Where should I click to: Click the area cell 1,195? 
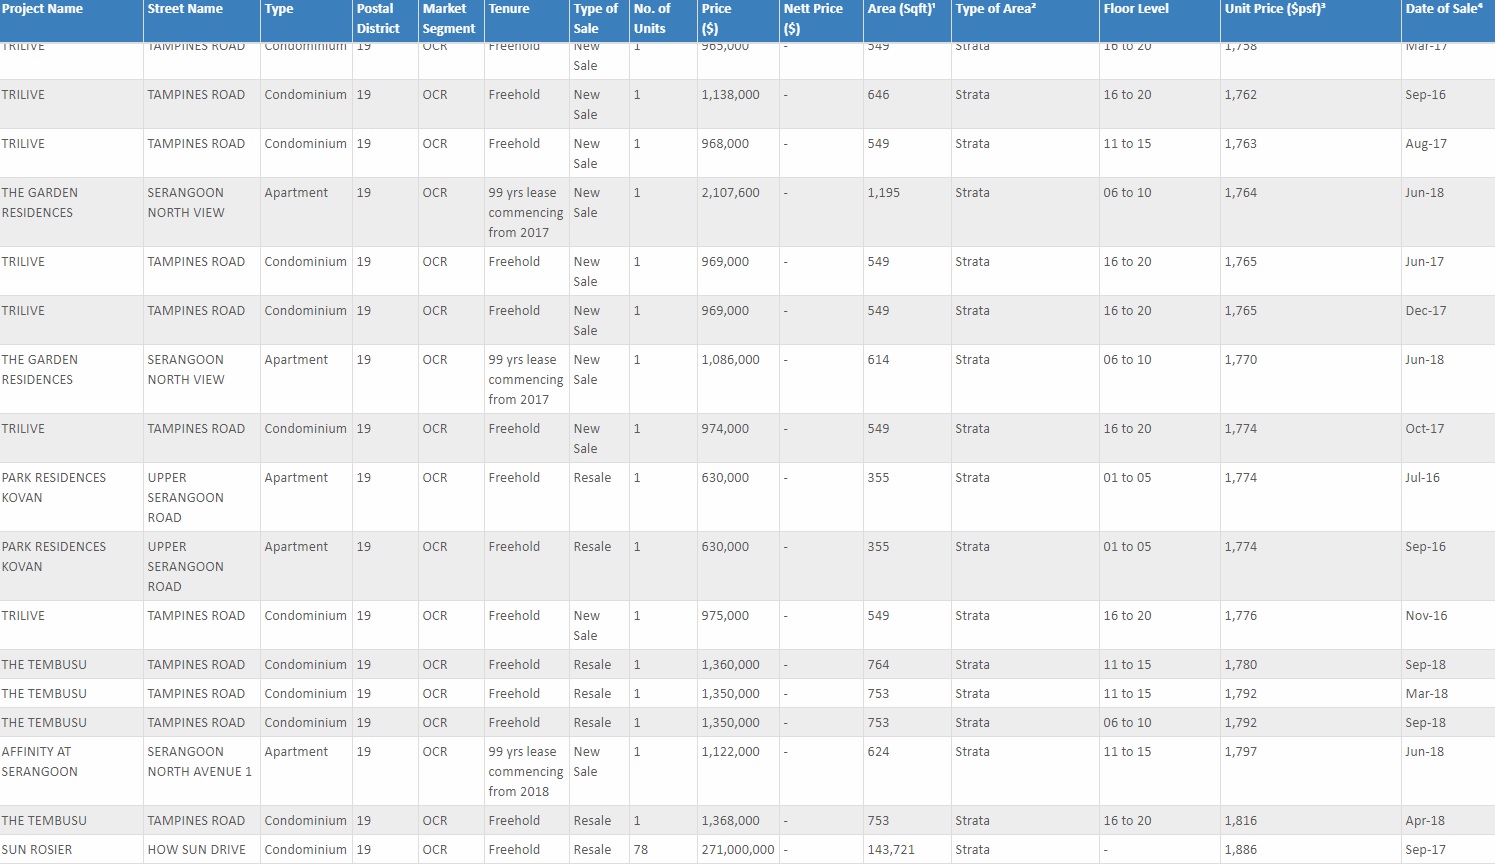tap(883, 193)
